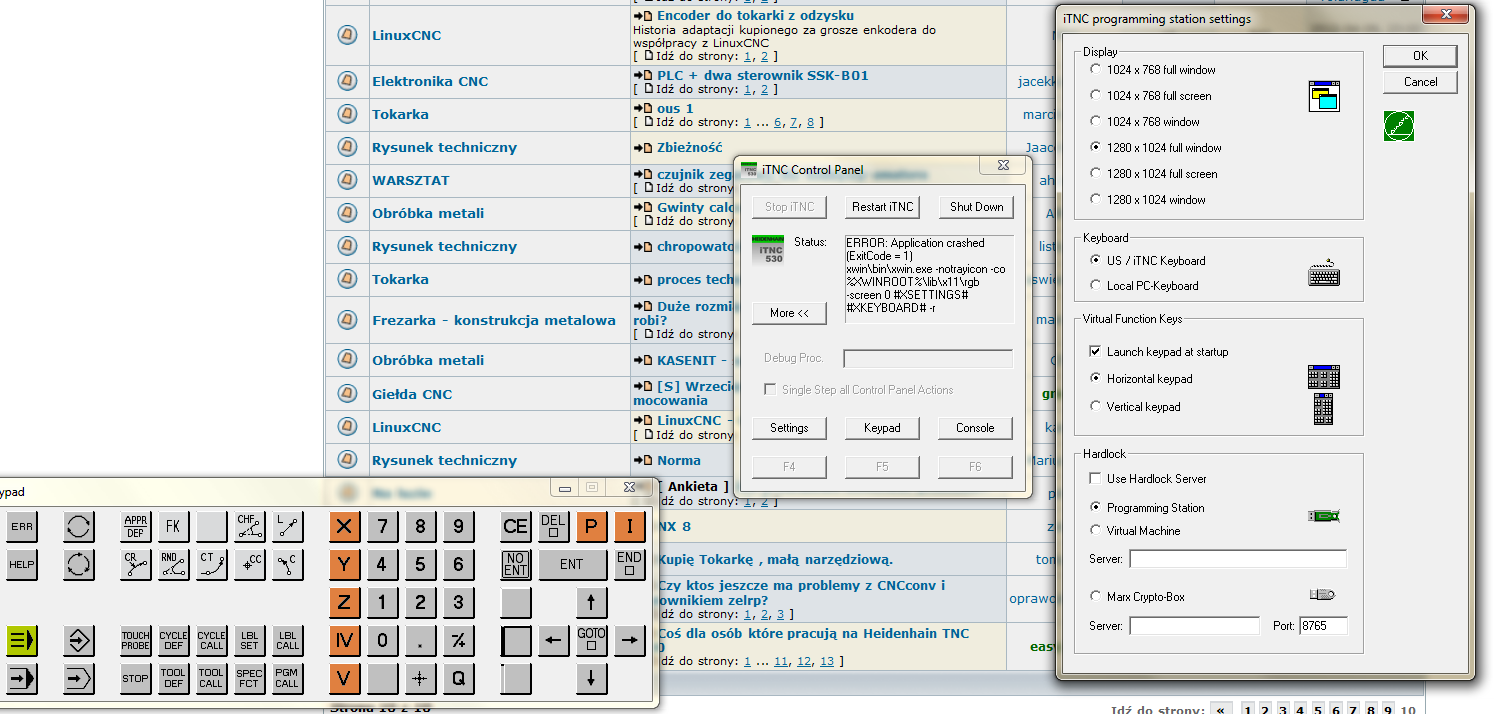Open LinuxCNC category in first forum row
This screenshot has height=714, width=1495.
point(406,35)
